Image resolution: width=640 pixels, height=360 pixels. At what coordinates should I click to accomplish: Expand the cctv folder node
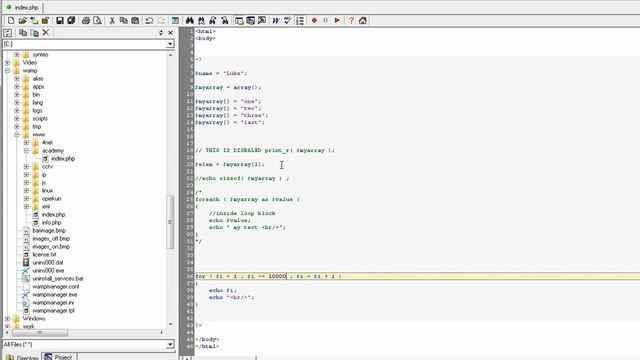coord(27,167)
